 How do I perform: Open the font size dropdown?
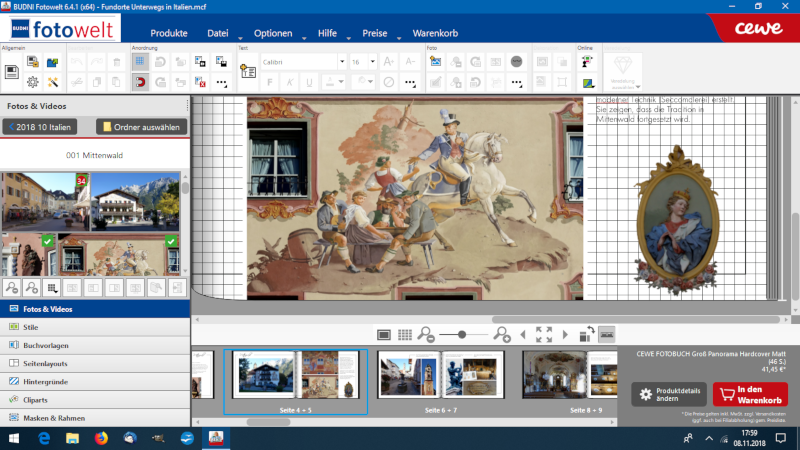[371, 62]
